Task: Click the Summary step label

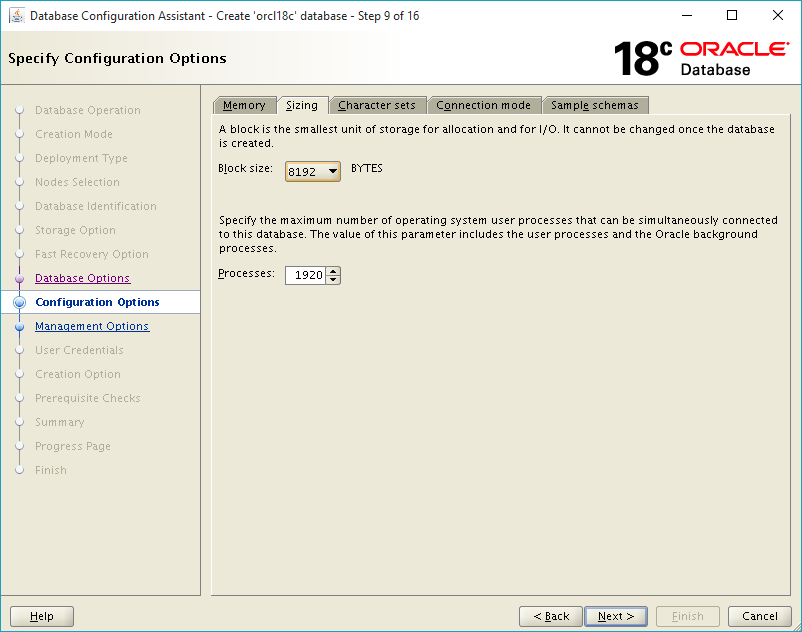Action: click(59, 422)
